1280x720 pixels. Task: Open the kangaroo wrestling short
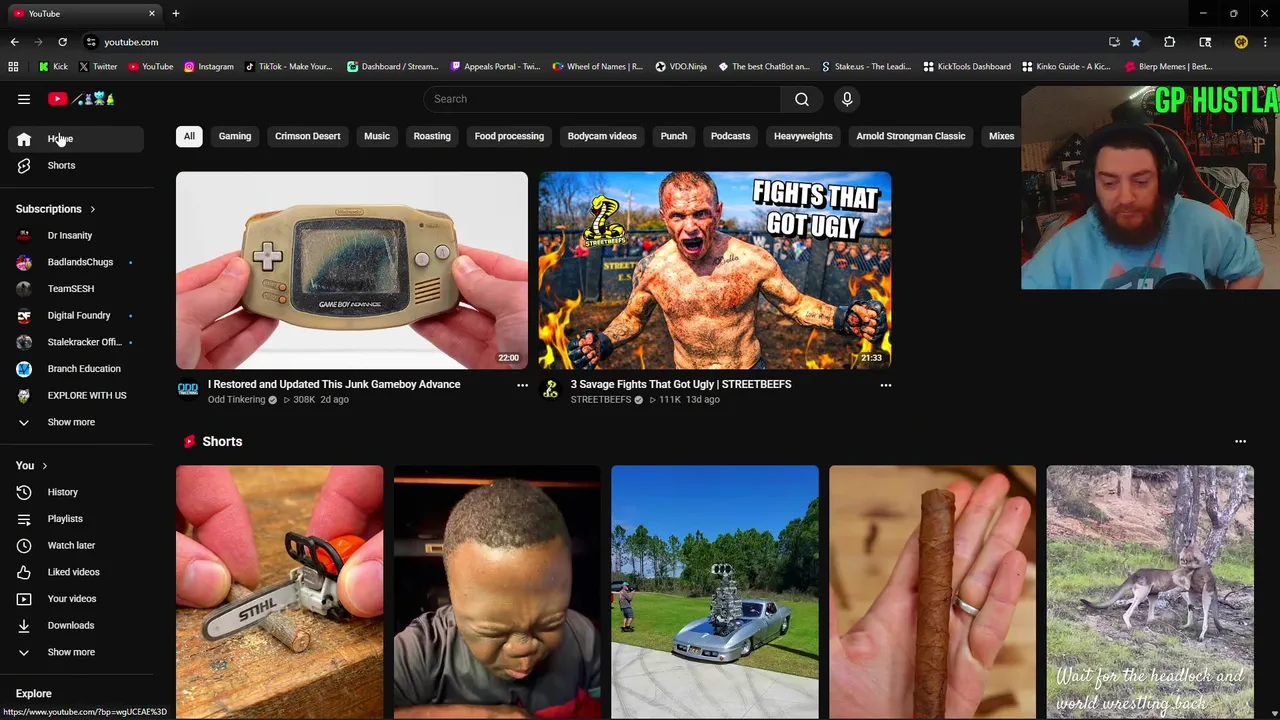point(1150,592)
